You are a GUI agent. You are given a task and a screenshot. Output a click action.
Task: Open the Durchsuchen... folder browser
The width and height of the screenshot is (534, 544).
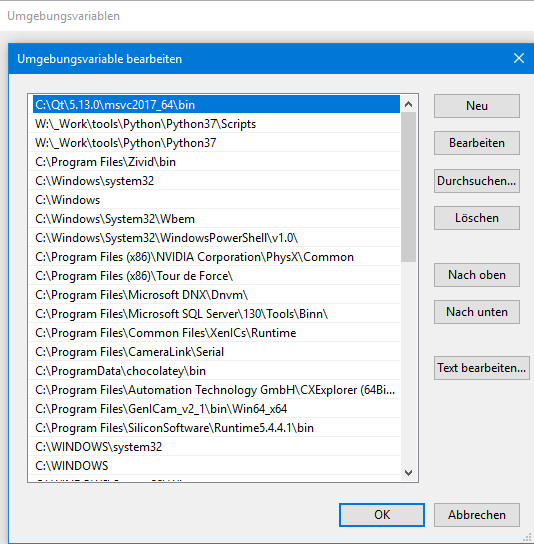click(476, 181)
